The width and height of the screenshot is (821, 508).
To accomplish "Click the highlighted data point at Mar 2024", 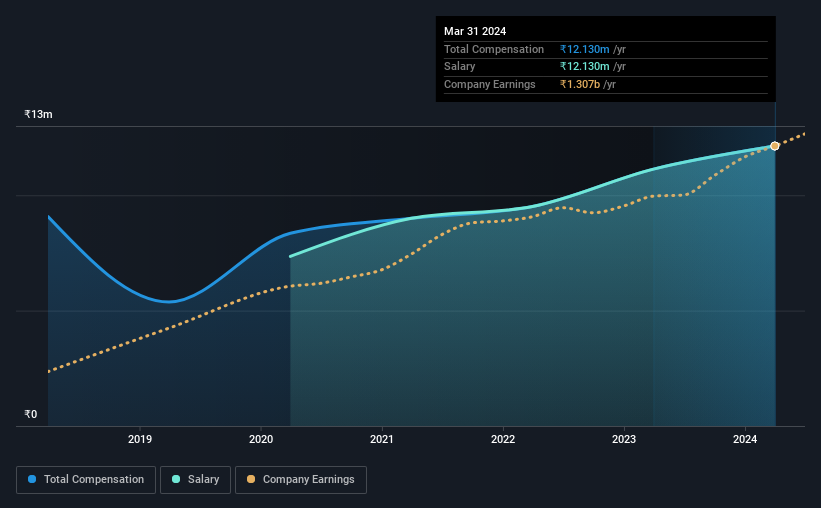I will [775, 146].
